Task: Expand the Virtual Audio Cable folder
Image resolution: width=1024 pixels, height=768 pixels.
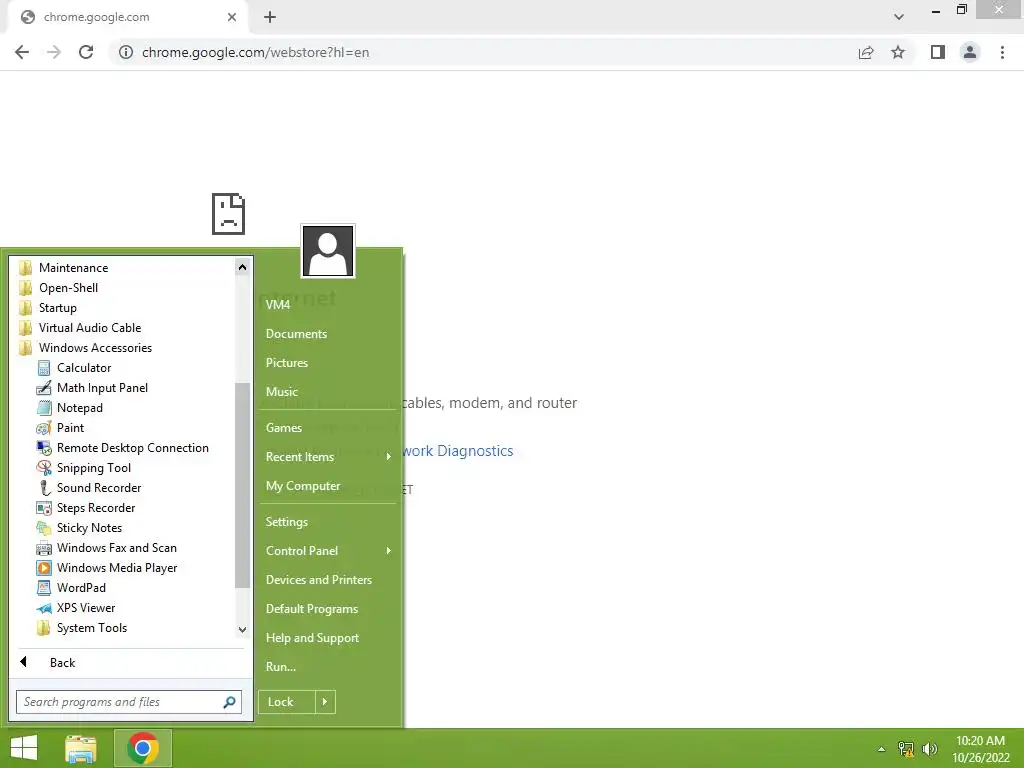Action: (80, 328)
